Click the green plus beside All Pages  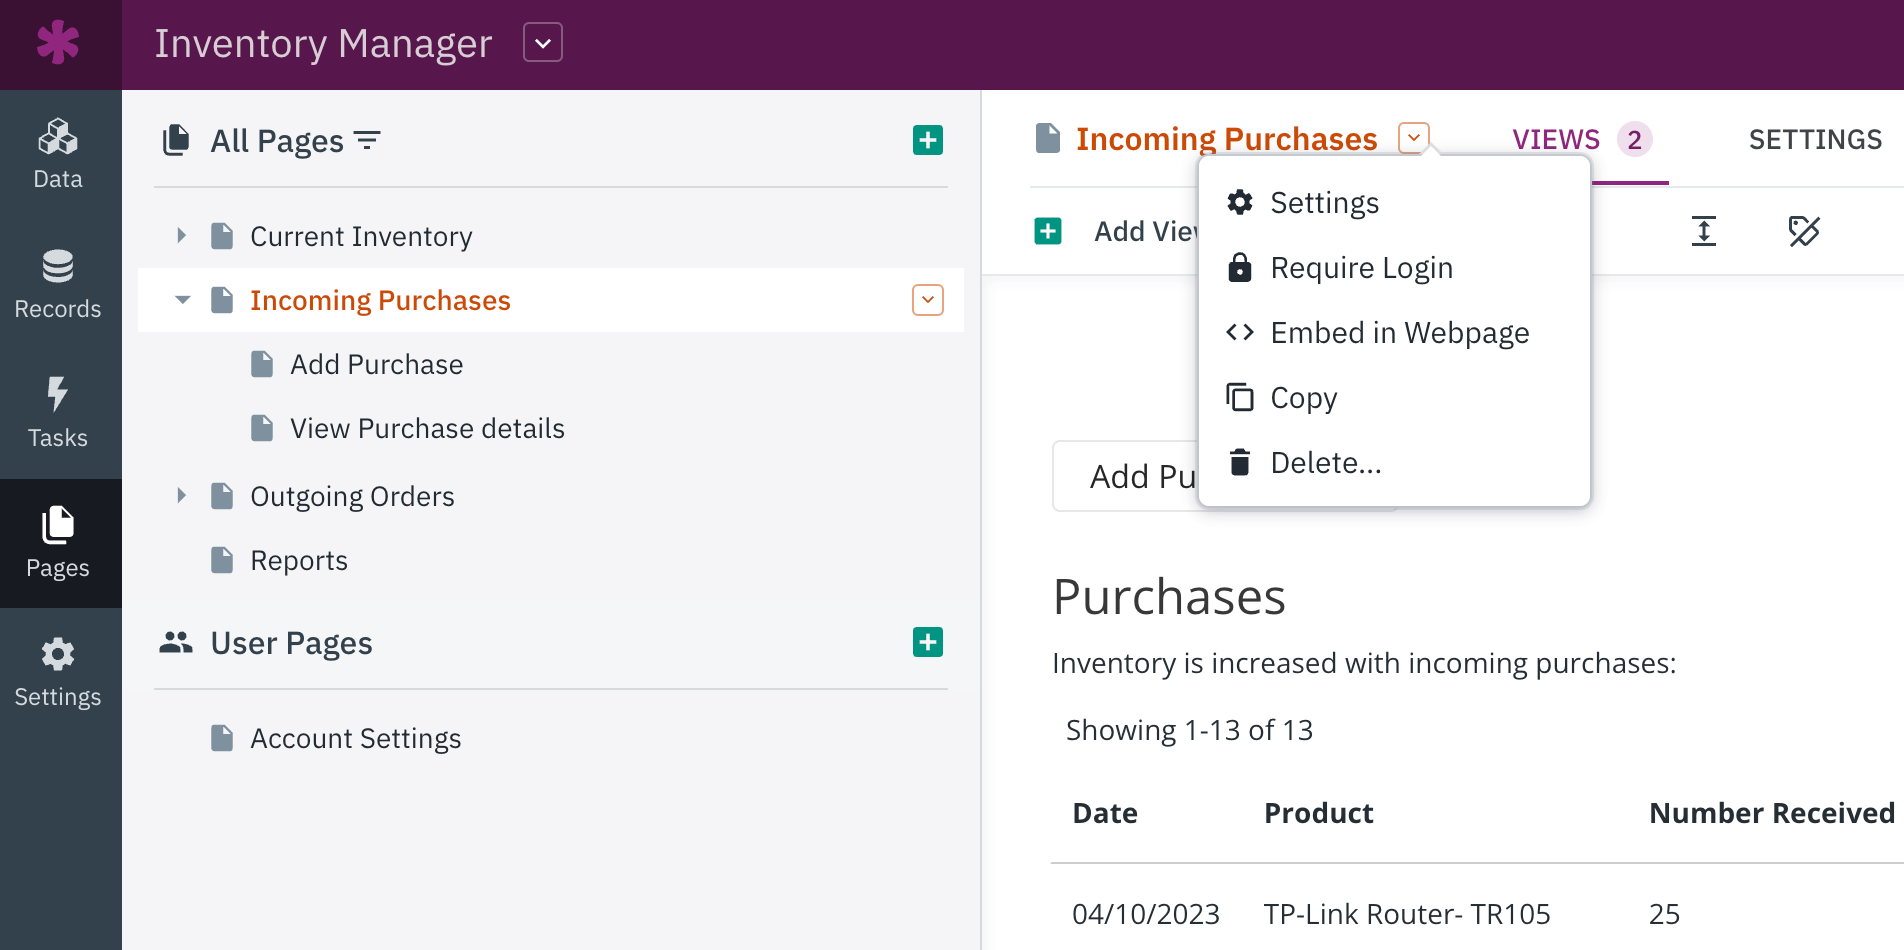coord(927,140)
